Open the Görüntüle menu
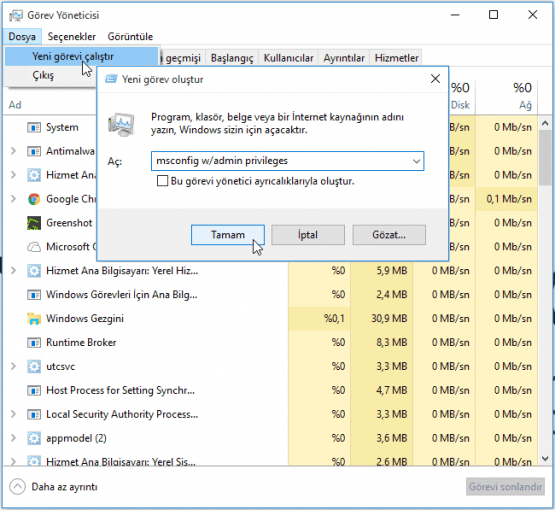 [130, 36]
